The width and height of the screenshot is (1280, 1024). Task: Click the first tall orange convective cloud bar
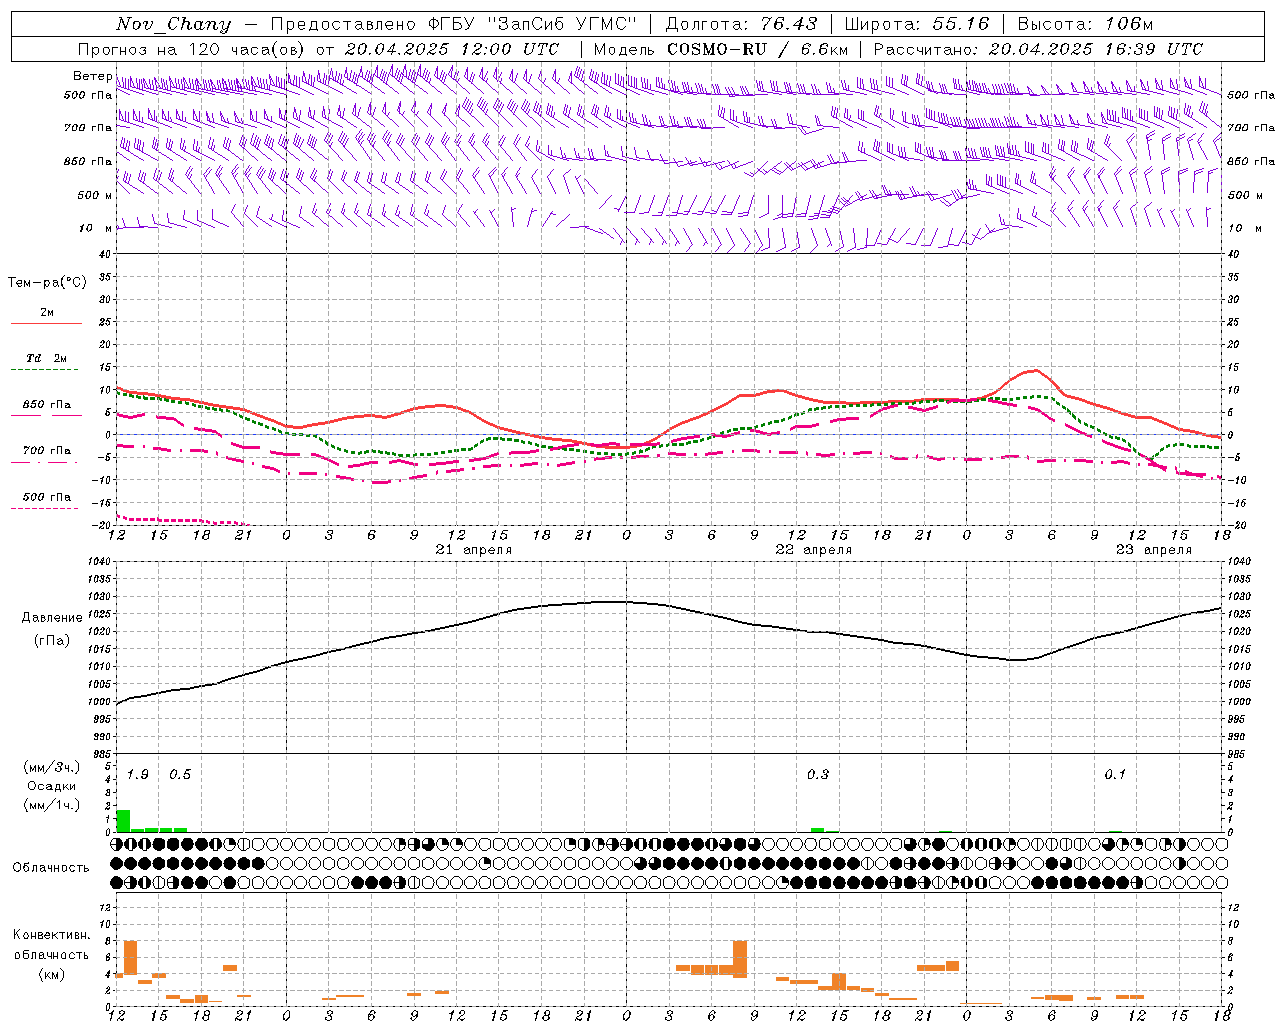pyautogui.click(x=130, y=958)
